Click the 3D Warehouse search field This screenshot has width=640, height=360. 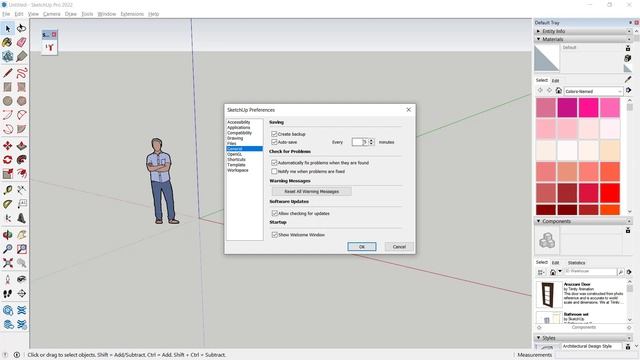pyautogui.click(x=590, y=271)
